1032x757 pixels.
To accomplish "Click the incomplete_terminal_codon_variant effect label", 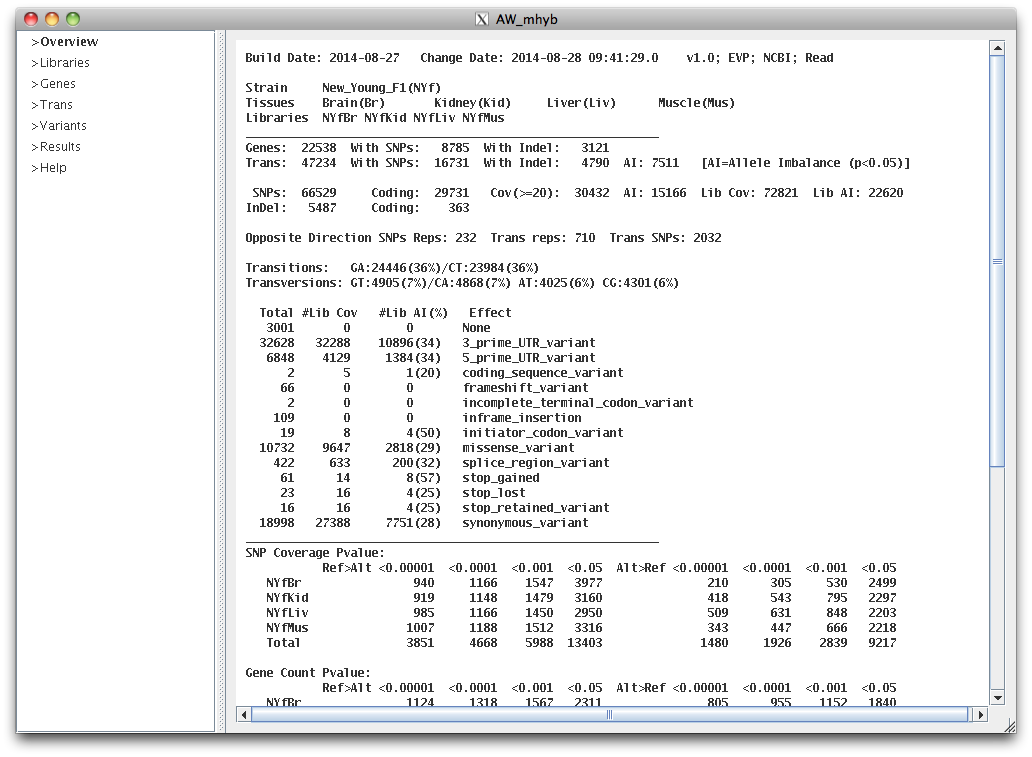I will pyautogui.click(x=577, y=403).
